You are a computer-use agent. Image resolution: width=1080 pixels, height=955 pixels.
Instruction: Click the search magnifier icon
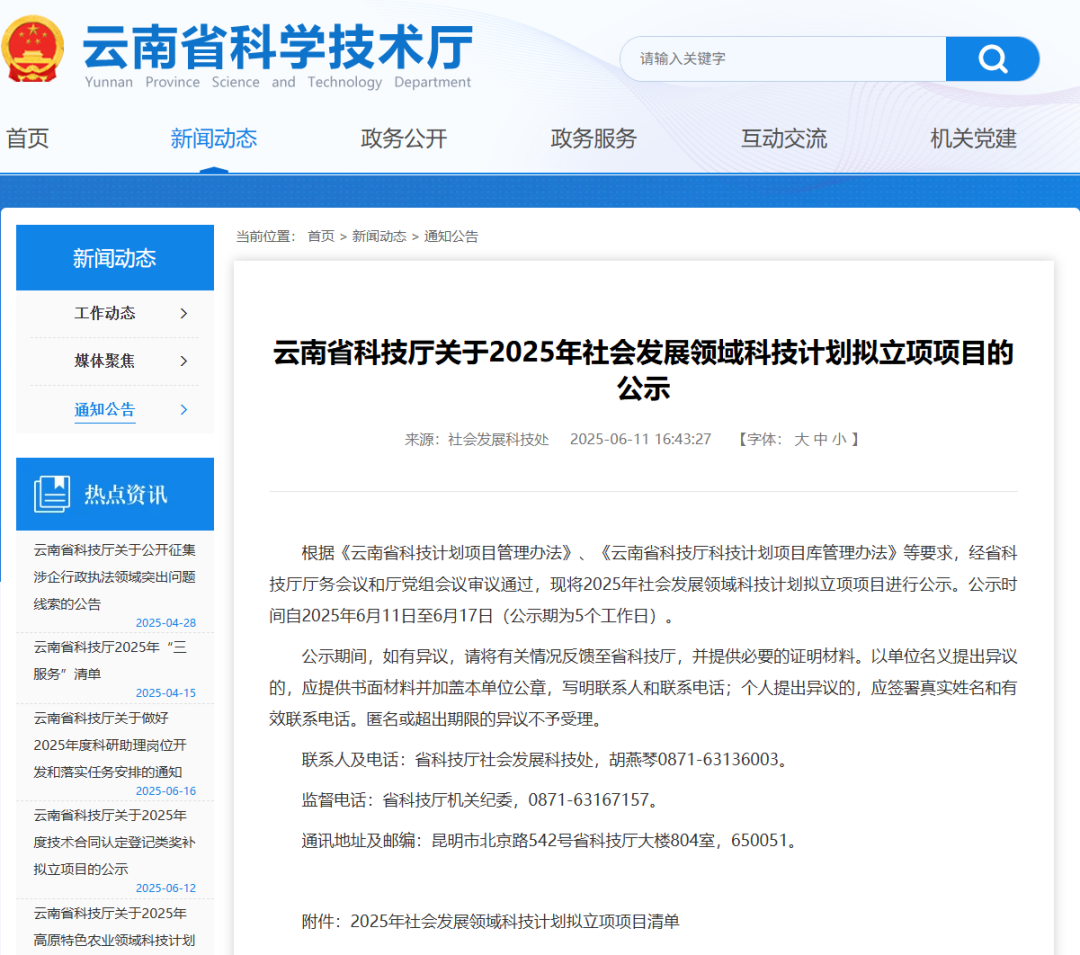[x=992, y=59]
